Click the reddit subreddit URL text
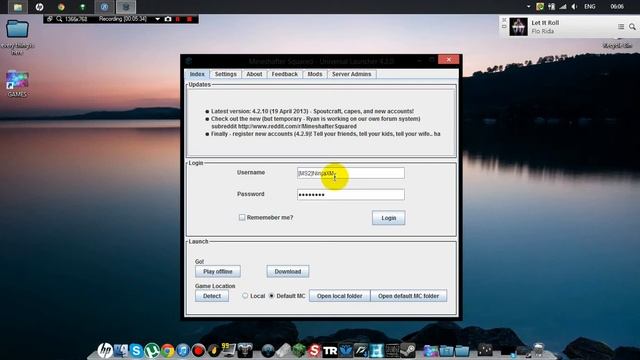 tap(297, 126)
